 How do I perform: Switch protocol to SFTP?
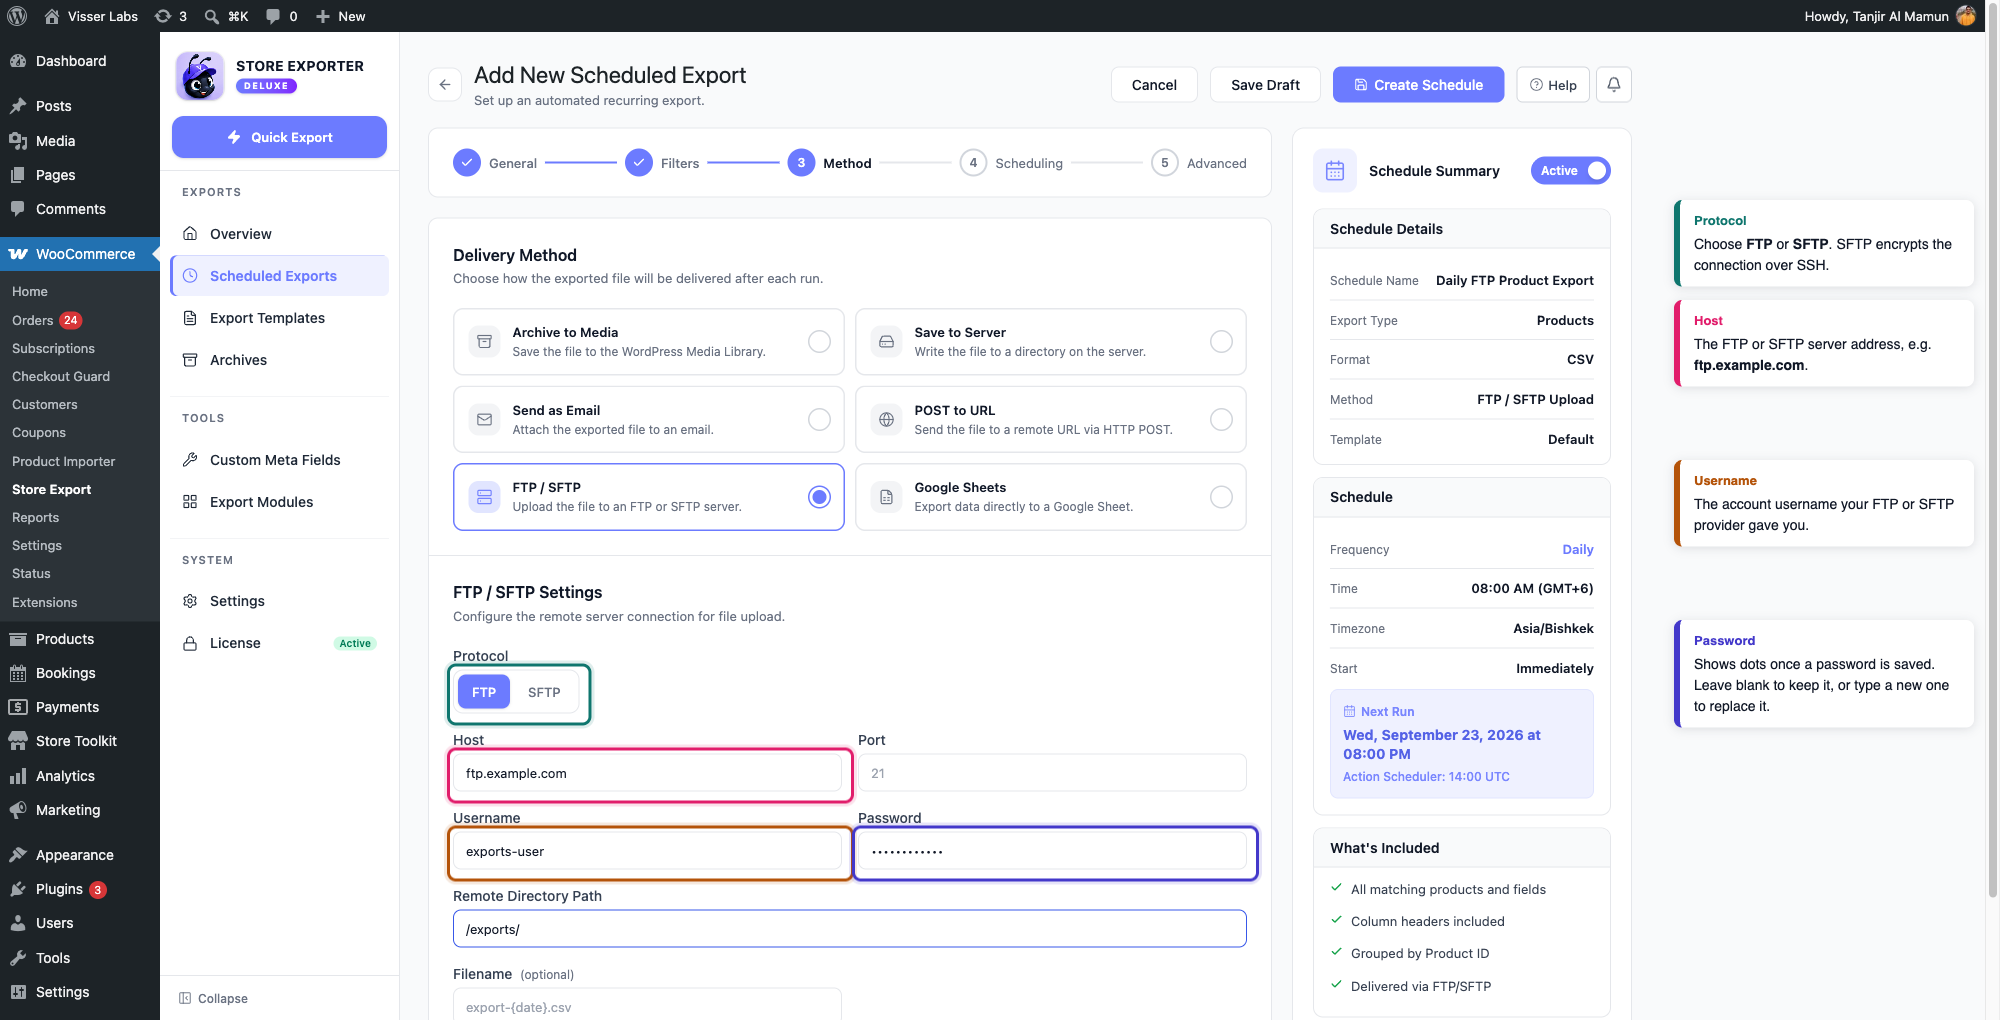[x=544, y=692]
